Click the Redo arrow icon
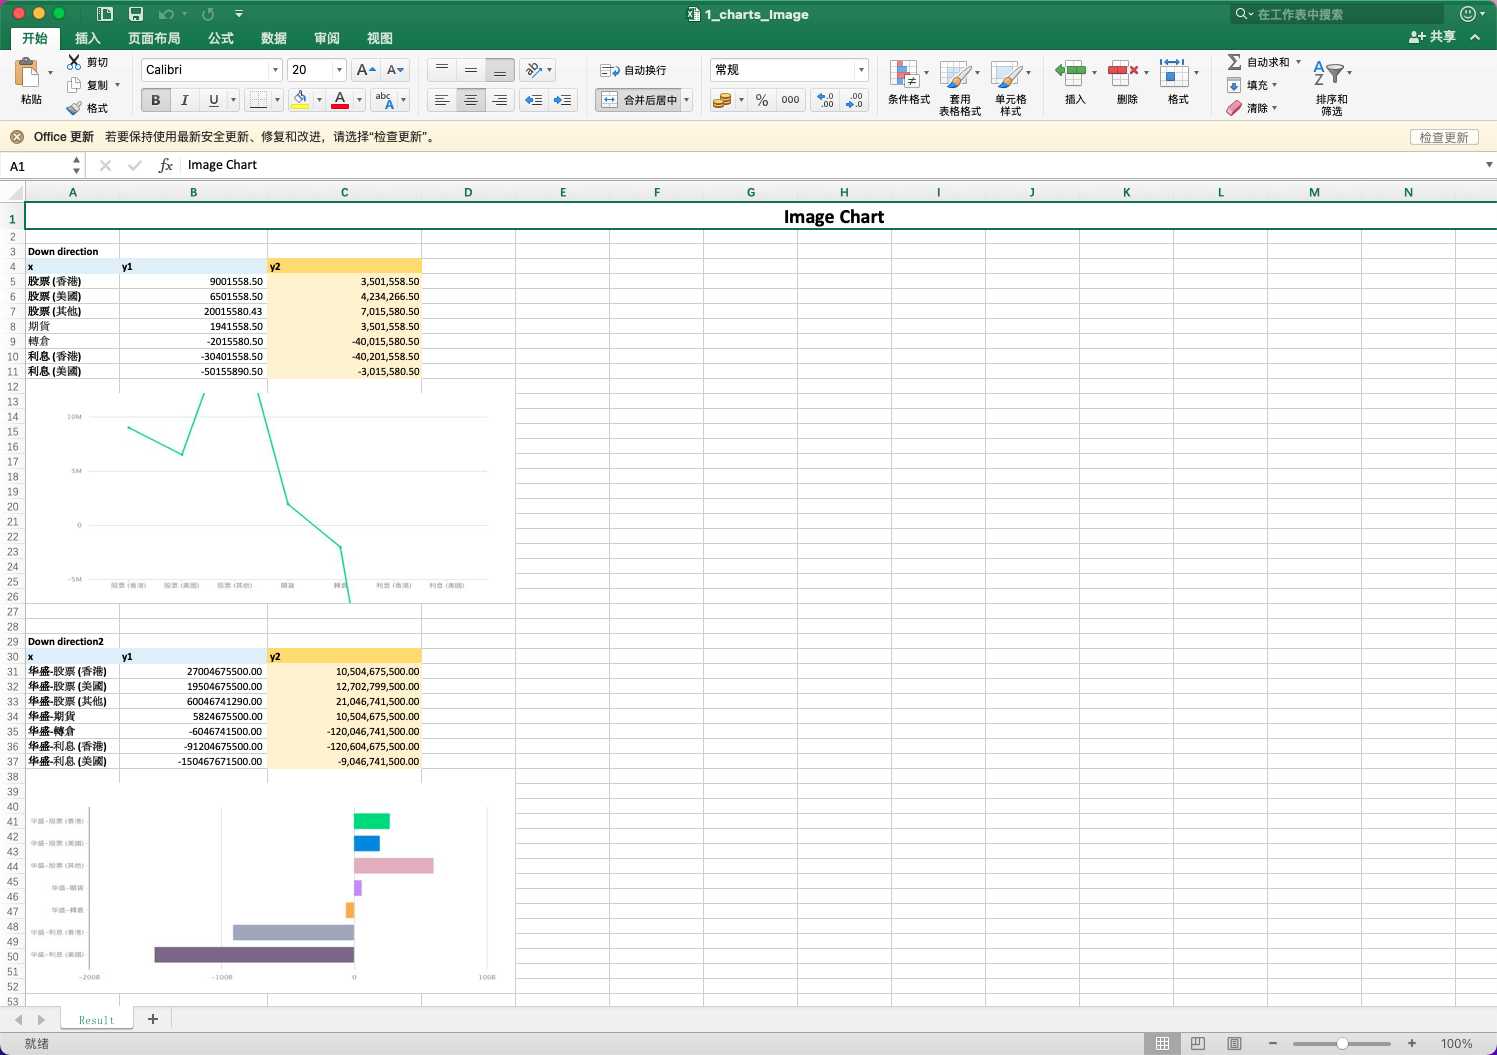Screen dimensions: 1497x1055 (208, 14)
